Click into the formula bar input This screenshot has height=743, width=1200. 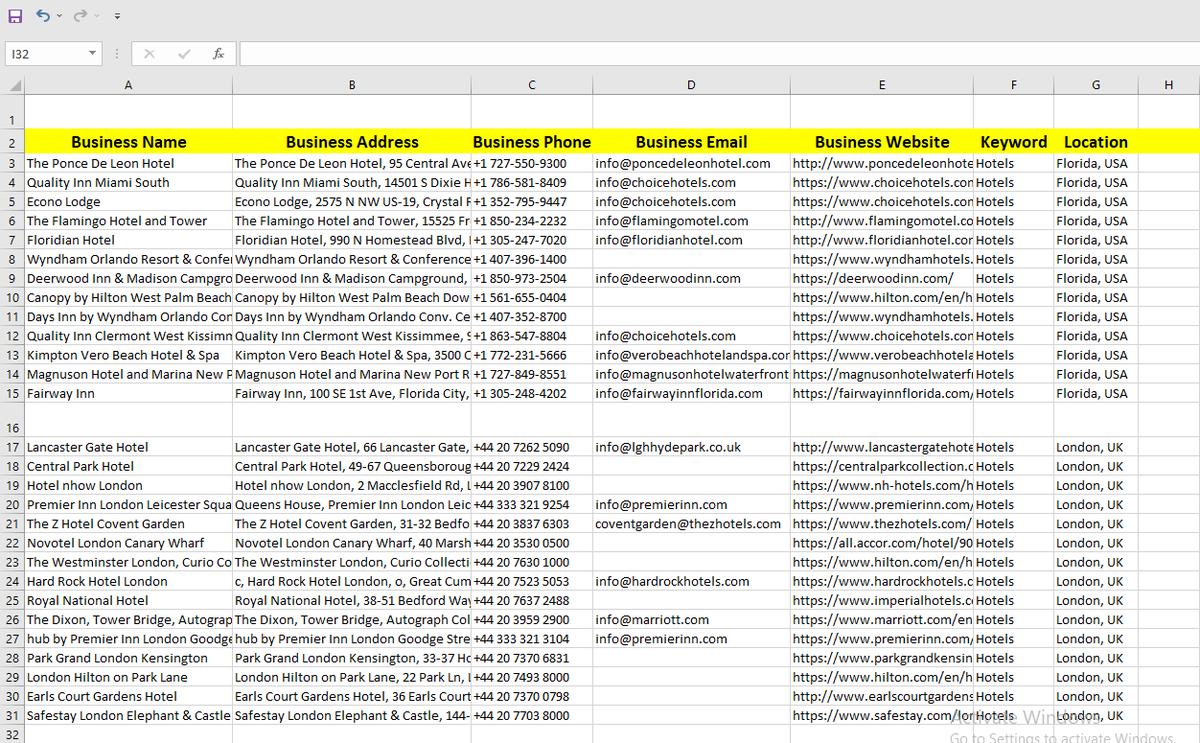click(718, 54)
